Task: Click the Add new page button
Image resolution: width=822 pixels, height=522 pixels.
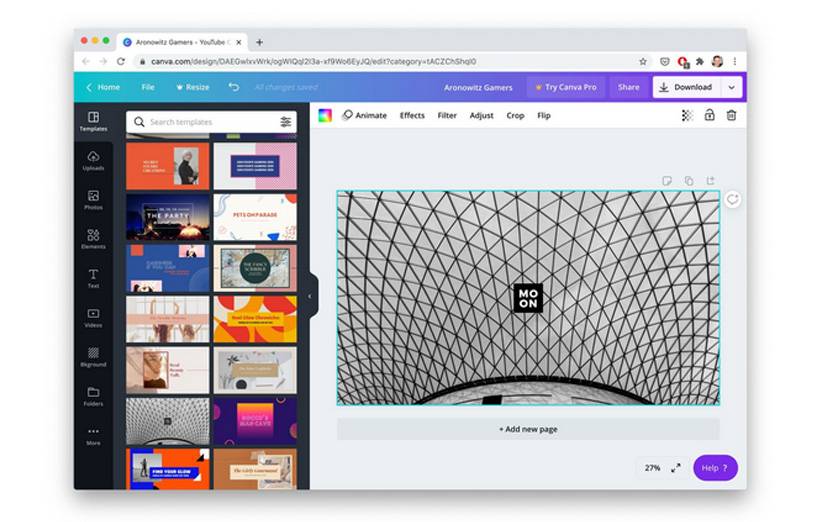Action: (x=528, y=429)
